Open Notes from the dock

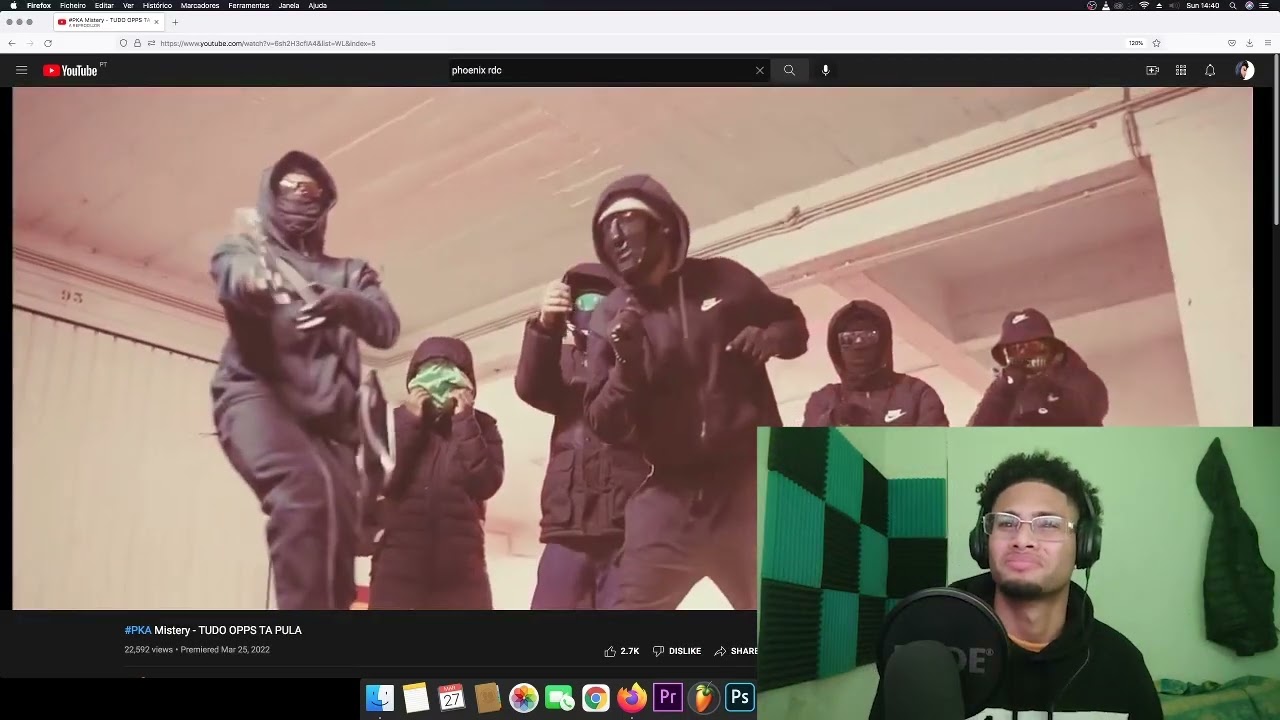(x=416, y=697)
